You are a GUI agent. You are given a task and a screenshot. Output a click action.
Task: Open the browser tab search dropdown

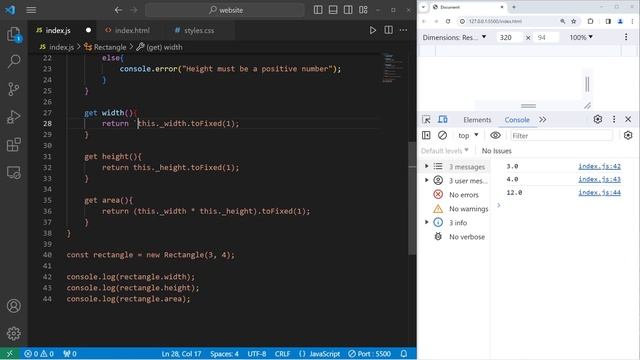(x=423, y=7)
